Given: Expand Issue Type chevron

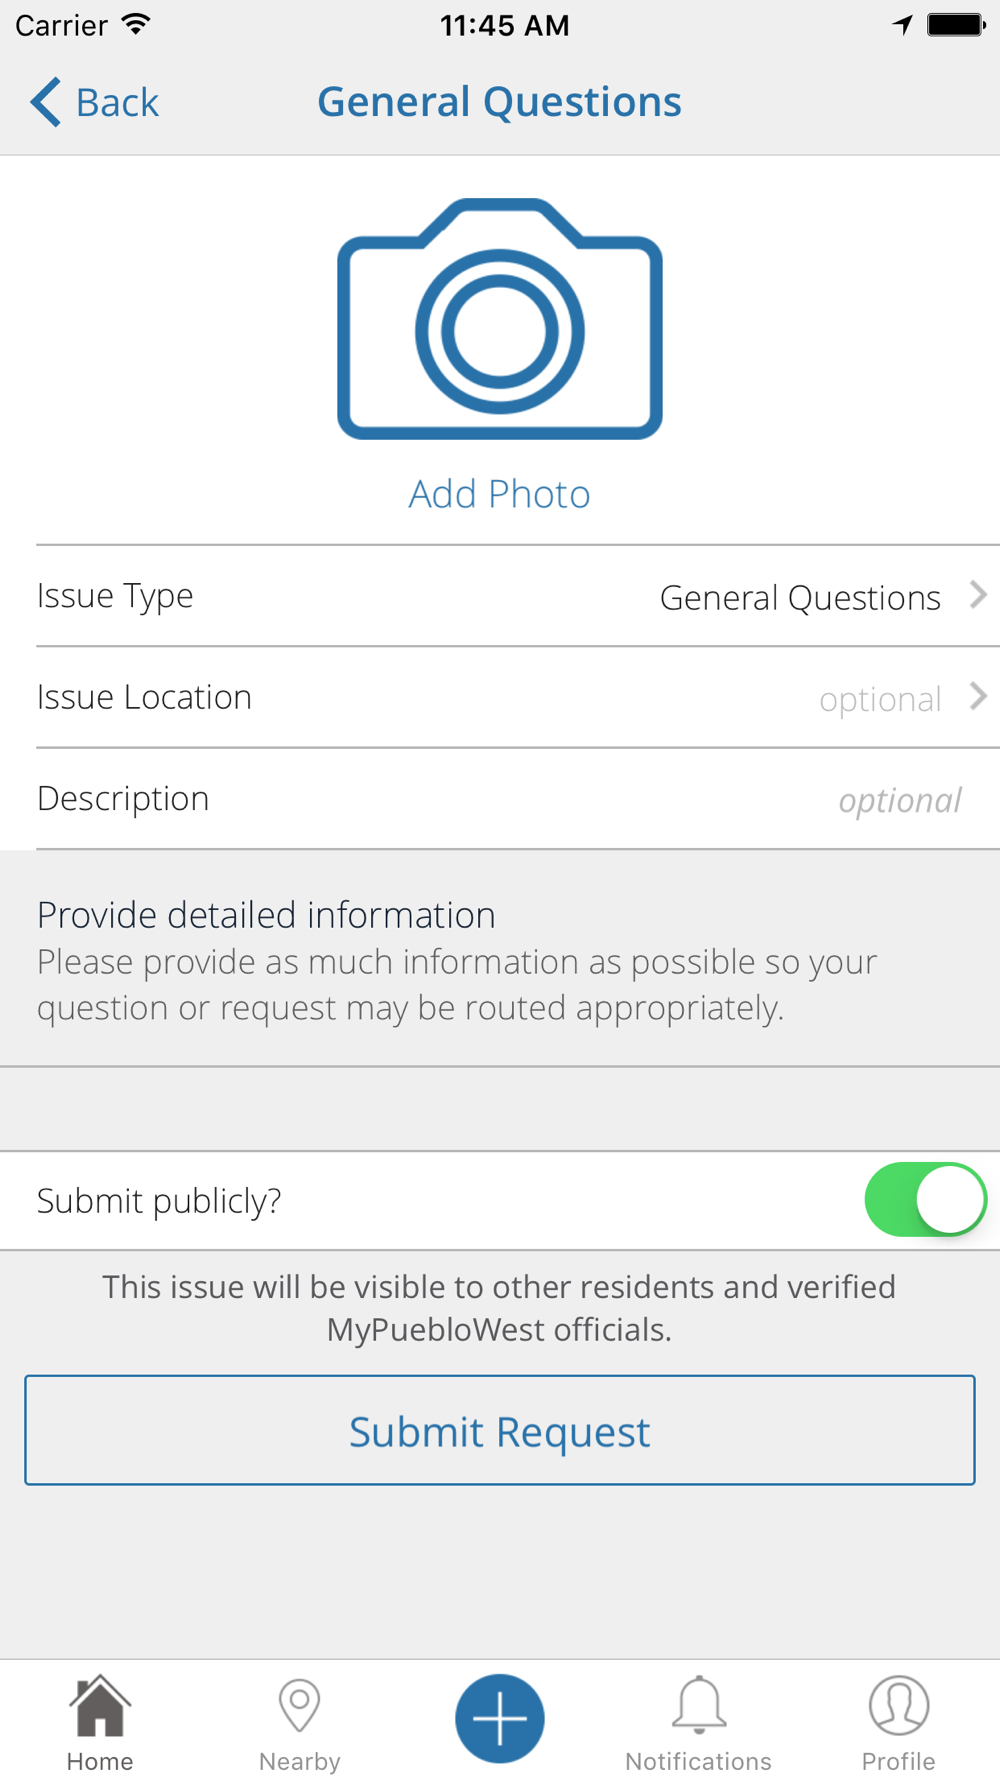Looking at the screenshot, I should (978, 595).
